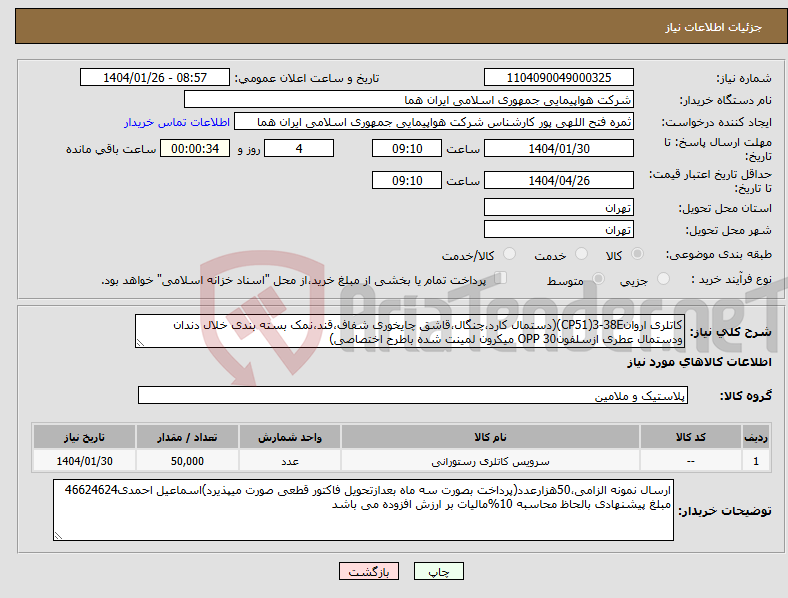Click the واحد شمارش column header

[290, 437]
